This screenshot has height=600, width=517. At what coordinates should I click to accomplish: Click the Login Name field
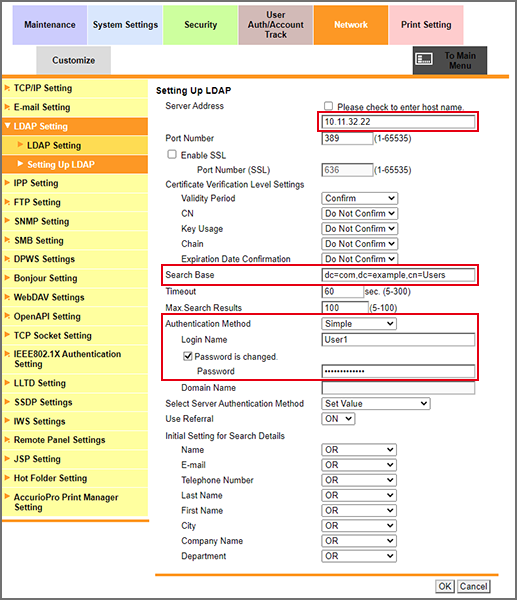point(398,340)
